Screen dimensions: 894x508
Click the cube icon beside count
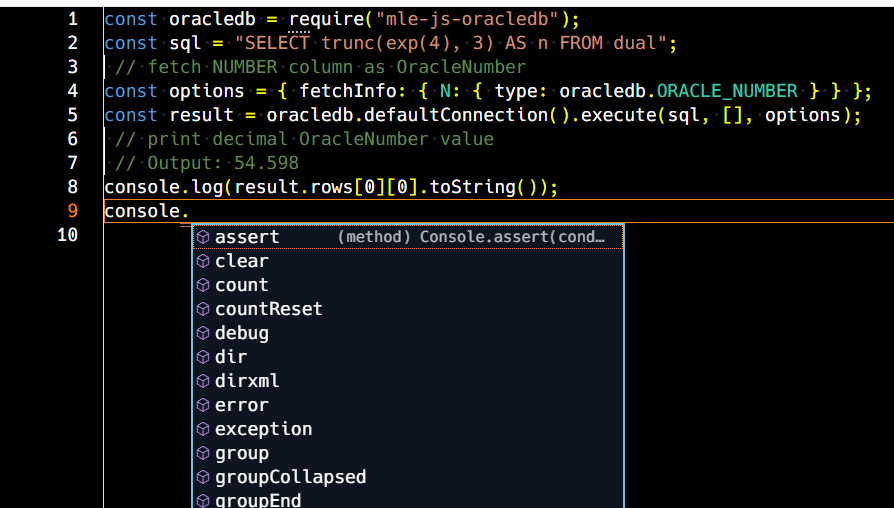(203, 285)
